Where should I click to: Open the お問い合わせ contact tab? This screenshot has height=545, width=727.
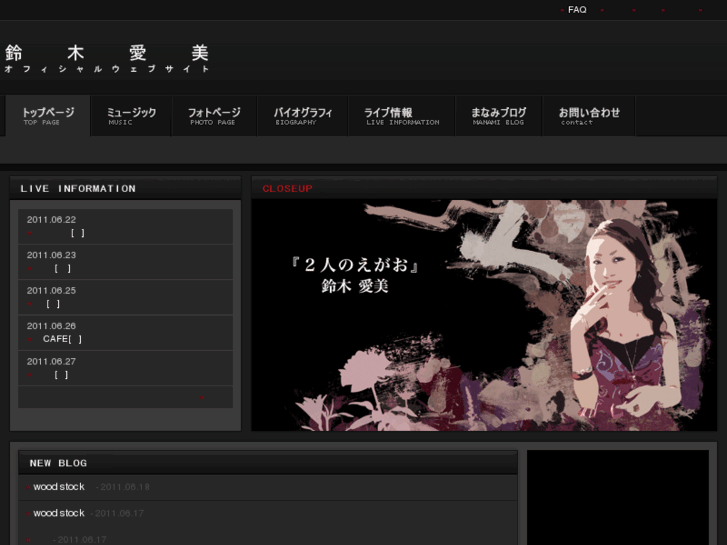(x=589, y=116)
